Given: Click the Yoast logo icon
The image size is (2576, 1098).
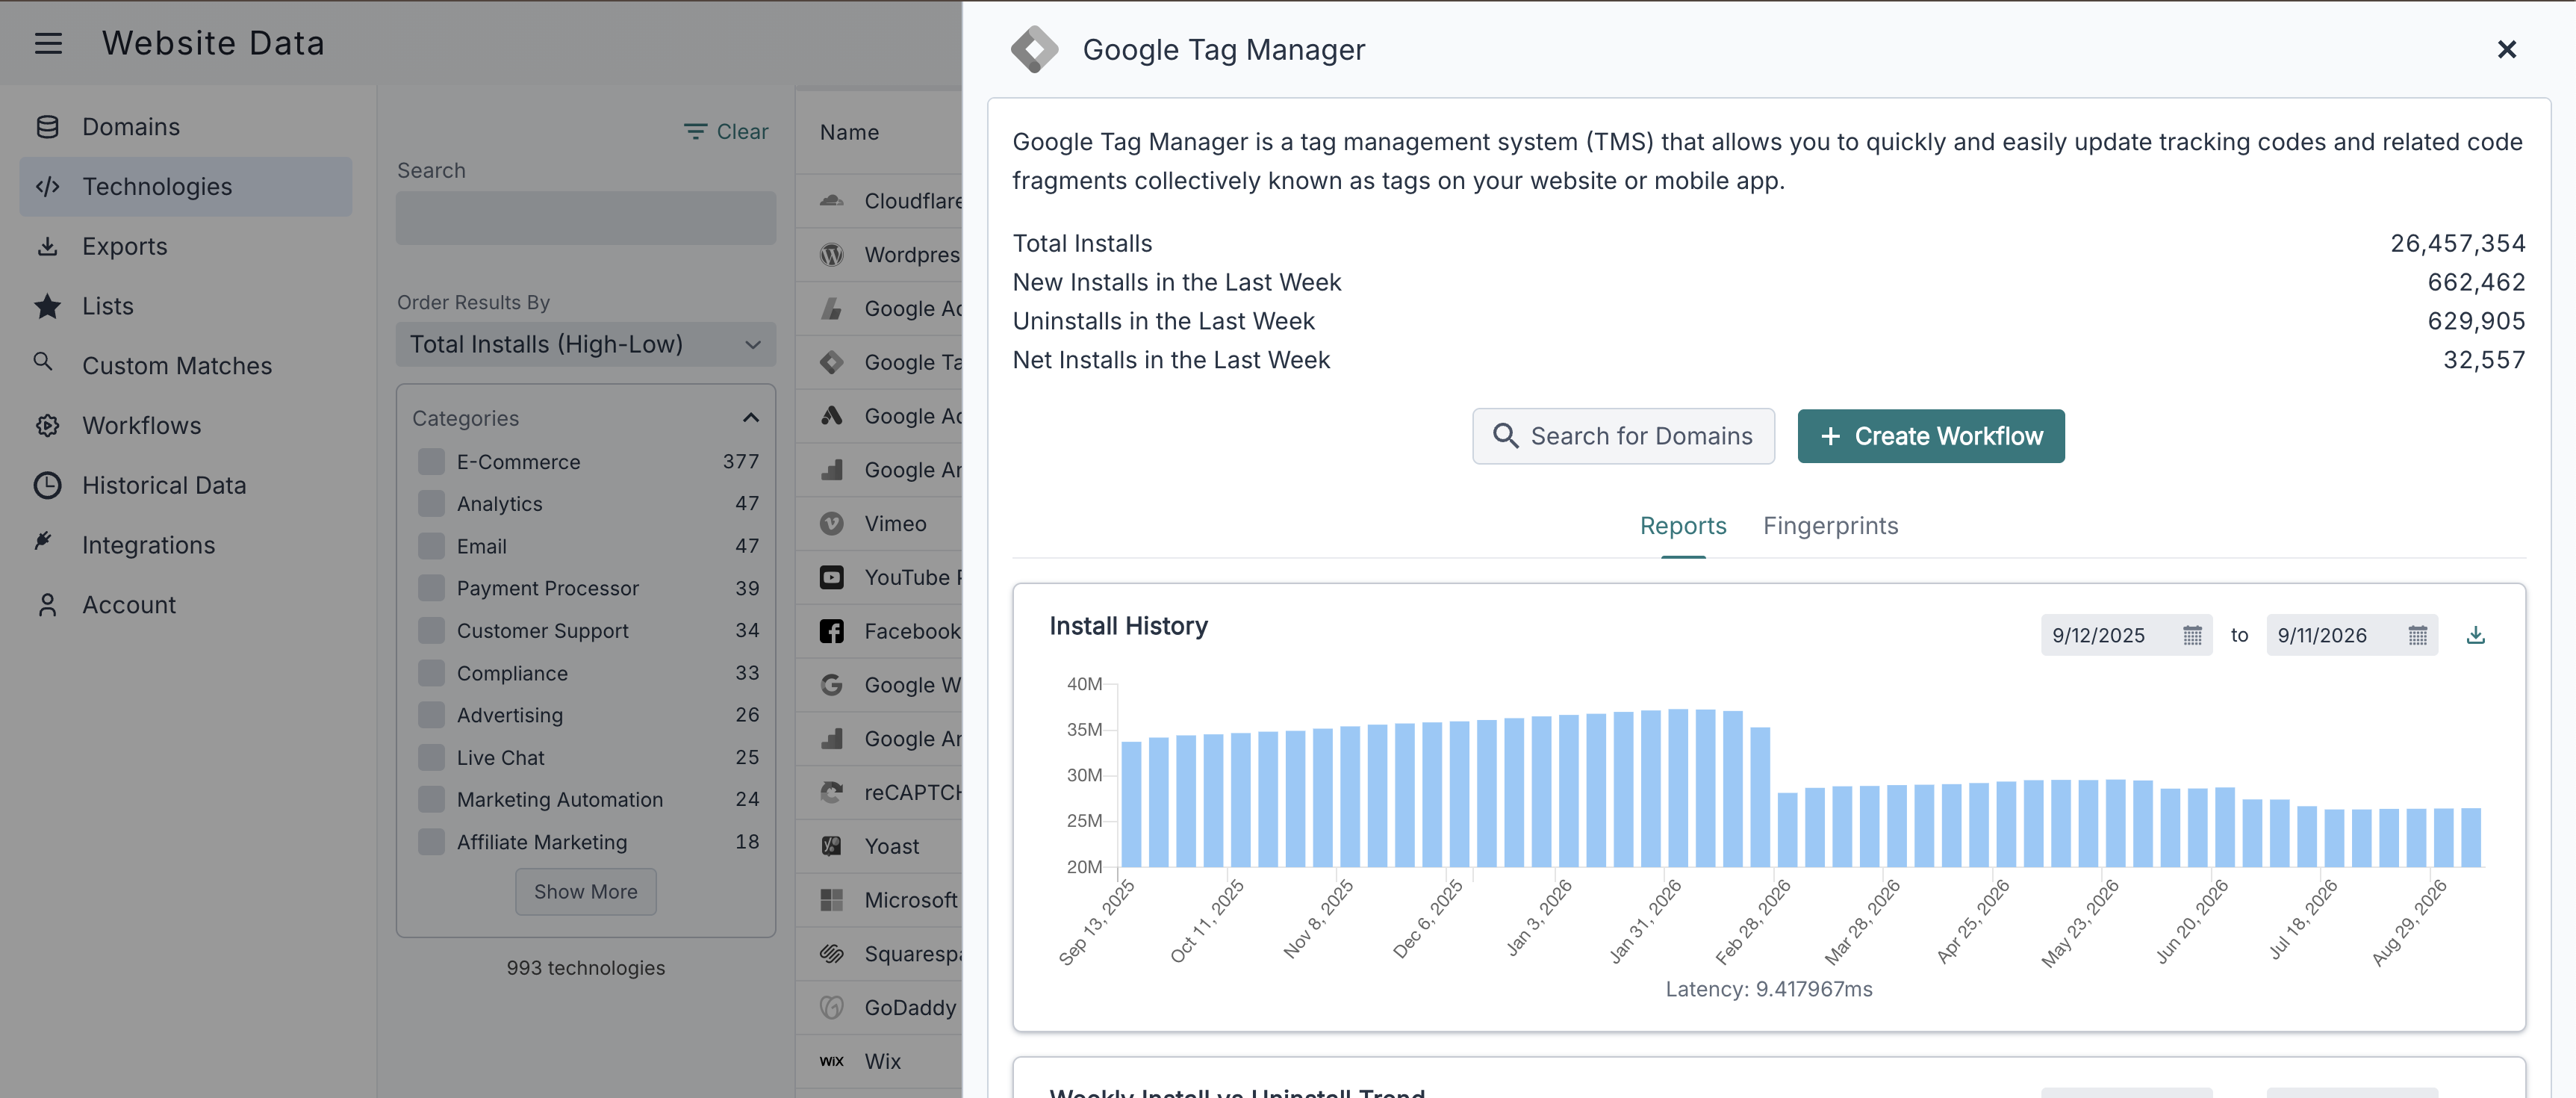Looking at the screenshot, I should [831, 846].
